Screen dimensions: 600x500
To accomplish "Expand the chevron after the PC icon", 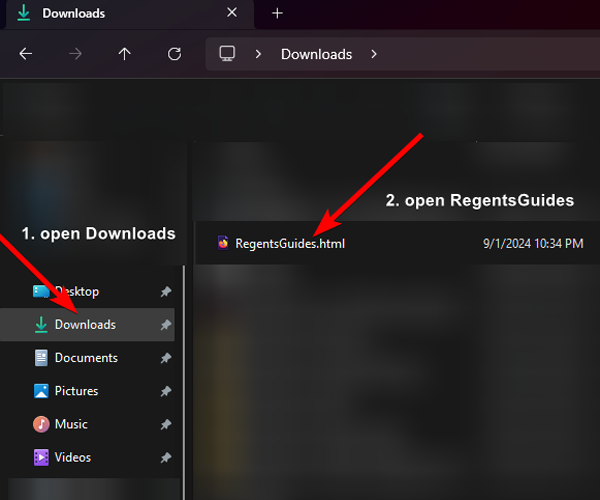I will pyautogui.click(x=258, y=54).
